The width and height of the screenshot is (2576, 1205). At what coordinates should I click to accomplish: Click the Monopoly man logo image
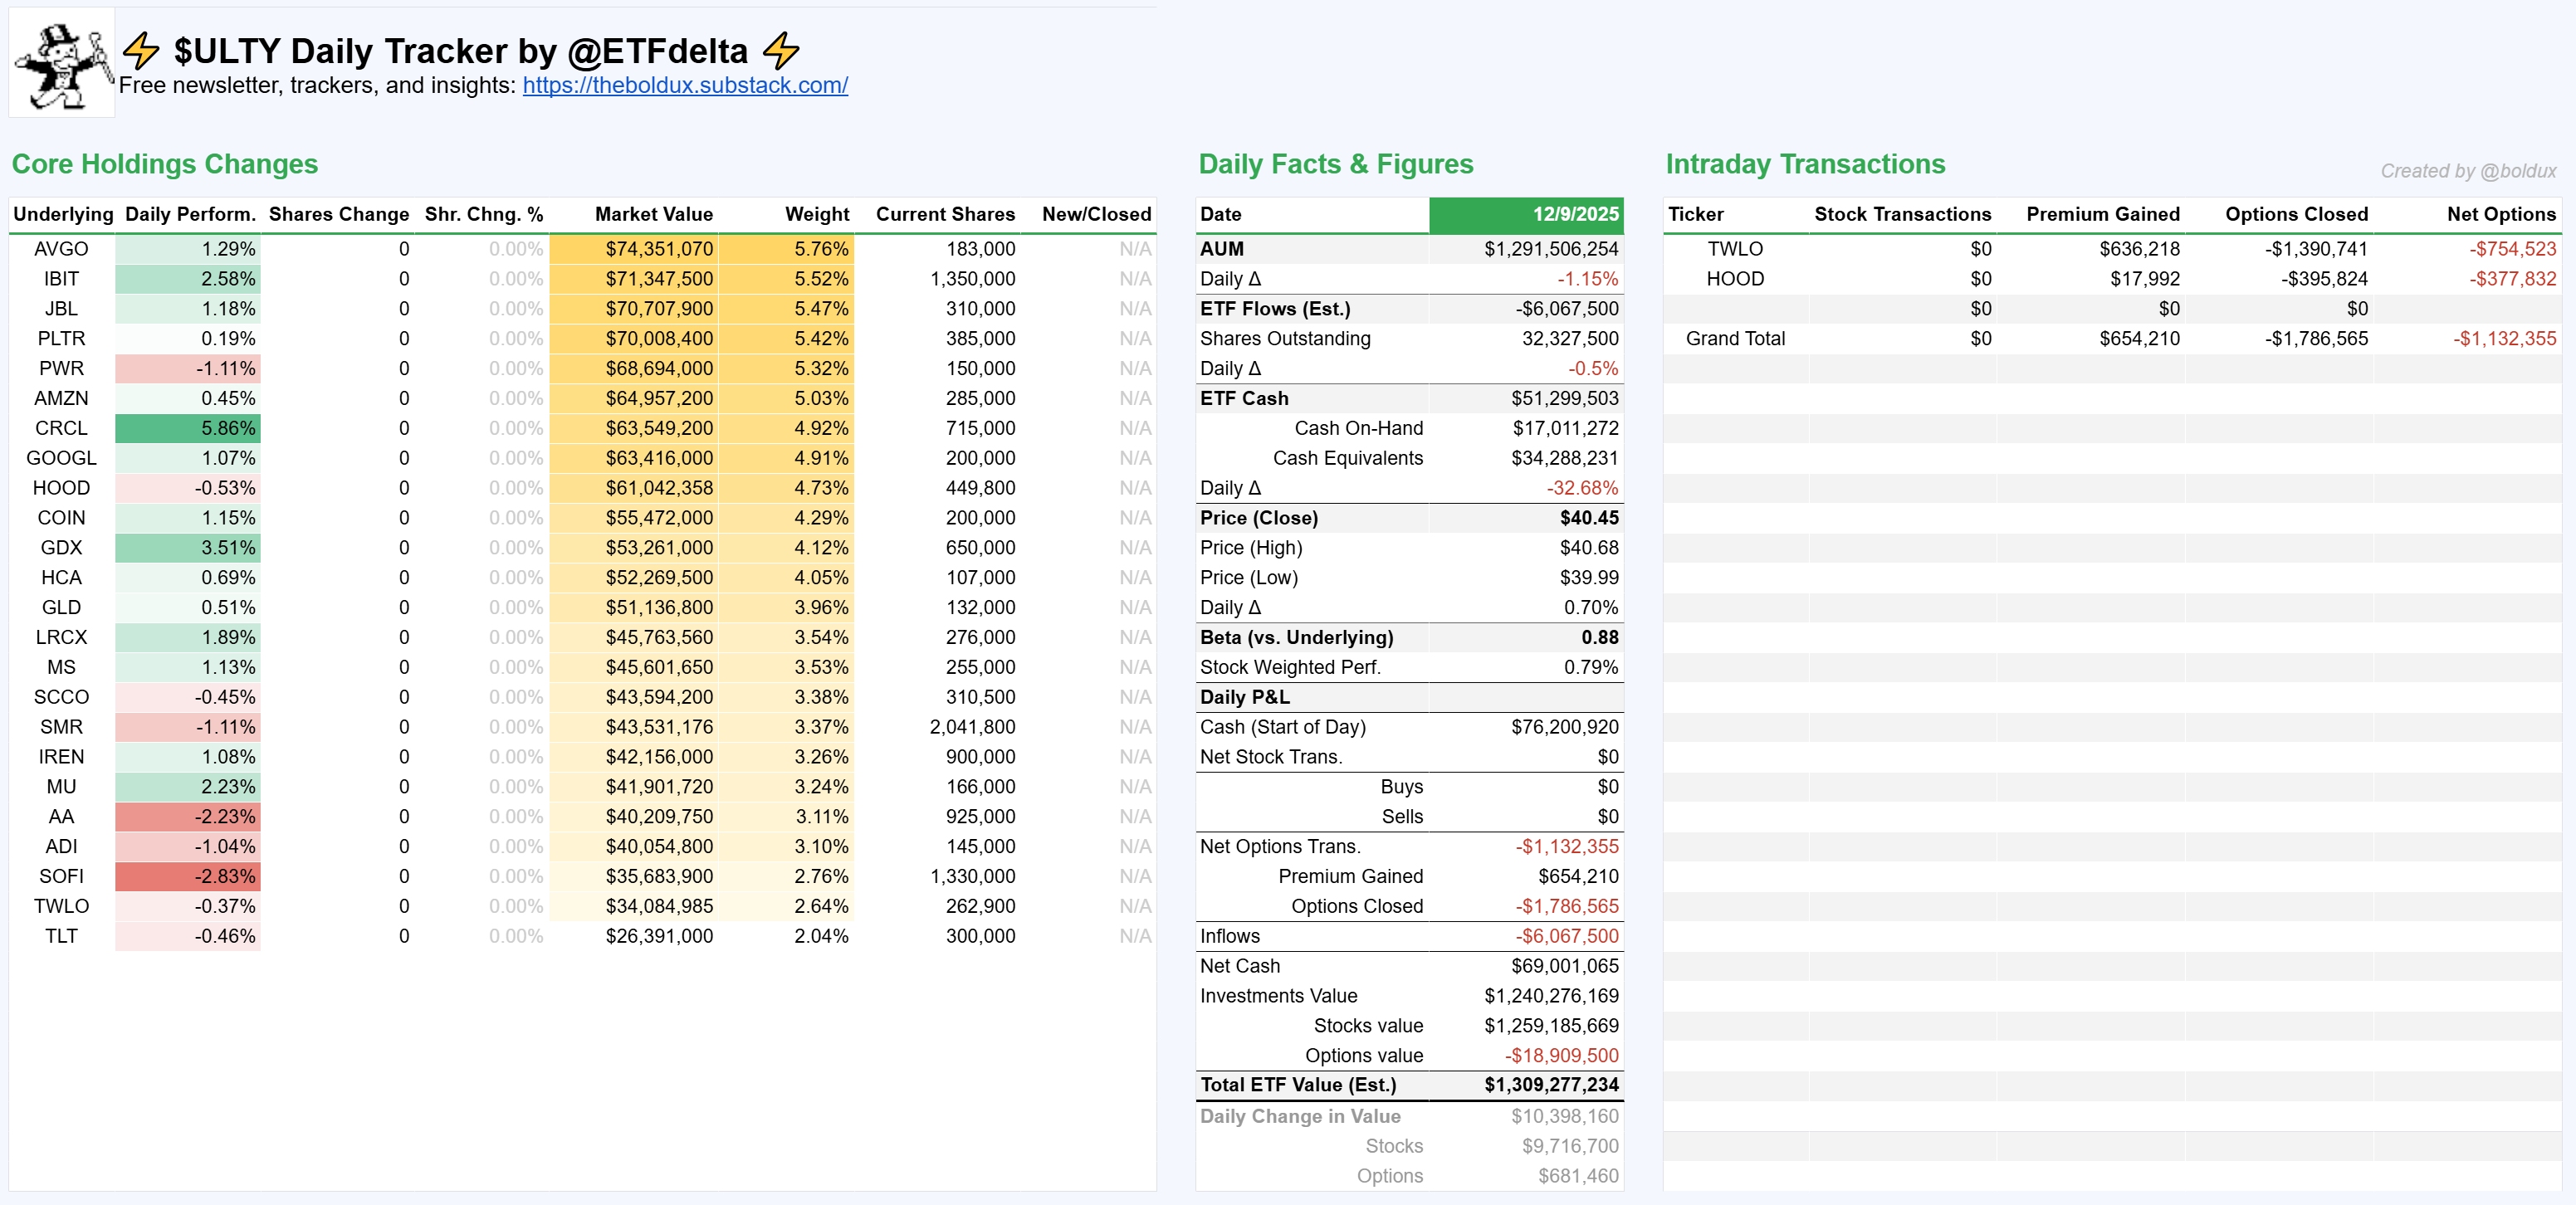(x=62, y=64)
